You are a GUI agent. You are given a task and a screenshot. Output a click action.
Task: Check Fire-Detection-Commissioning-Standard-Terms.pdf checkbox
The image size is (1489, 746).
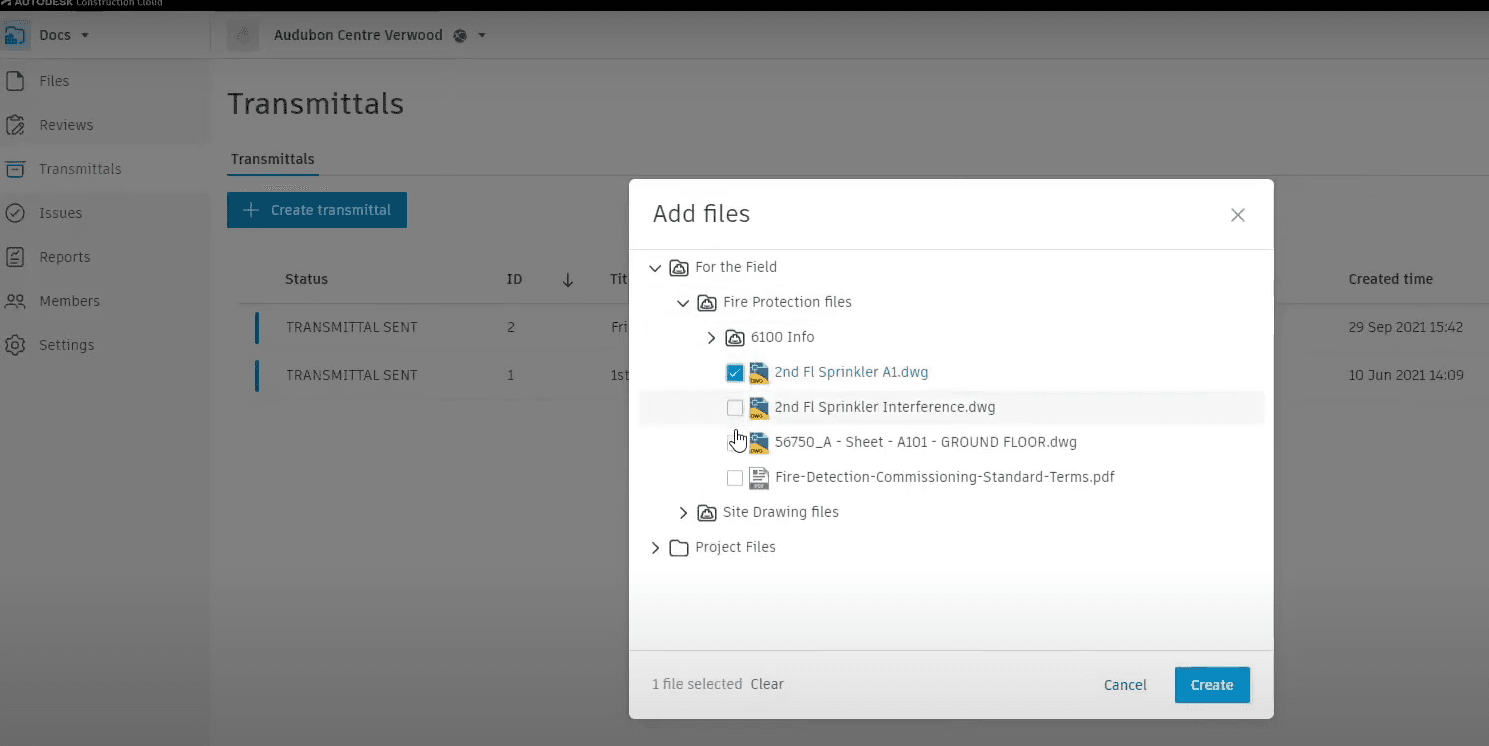point(735,478)
